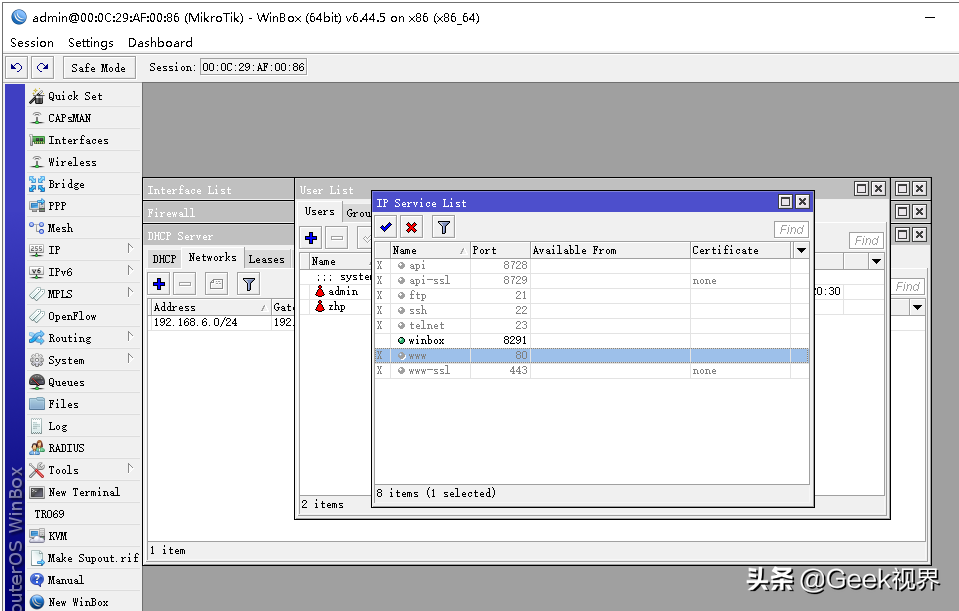Click filter funnel in DHCP Server toolbar
This screenshot has width=959, height=611.
[248, 284]
